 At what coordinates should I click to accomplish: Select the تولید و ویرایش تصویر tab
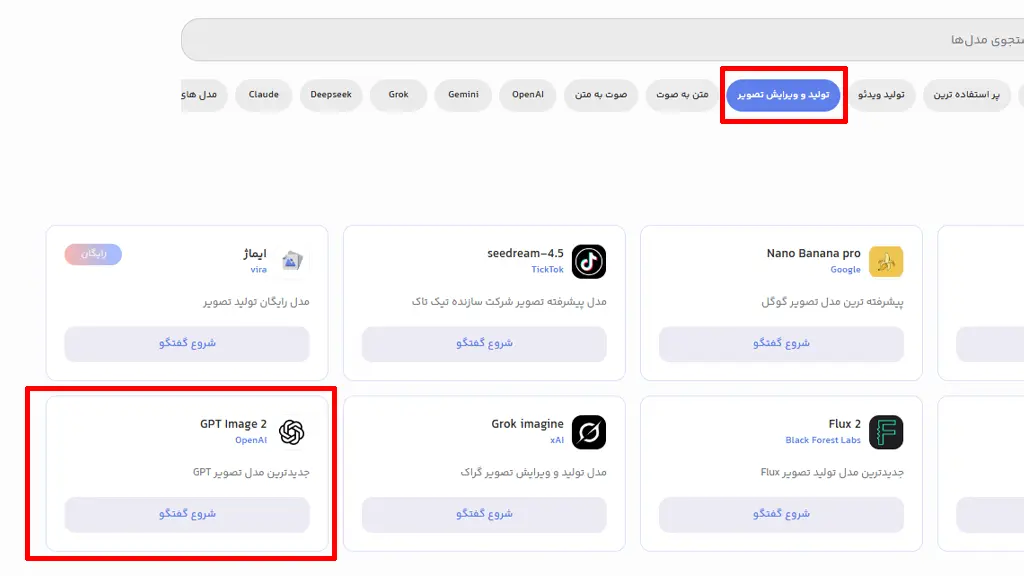[x=783, y=95]
